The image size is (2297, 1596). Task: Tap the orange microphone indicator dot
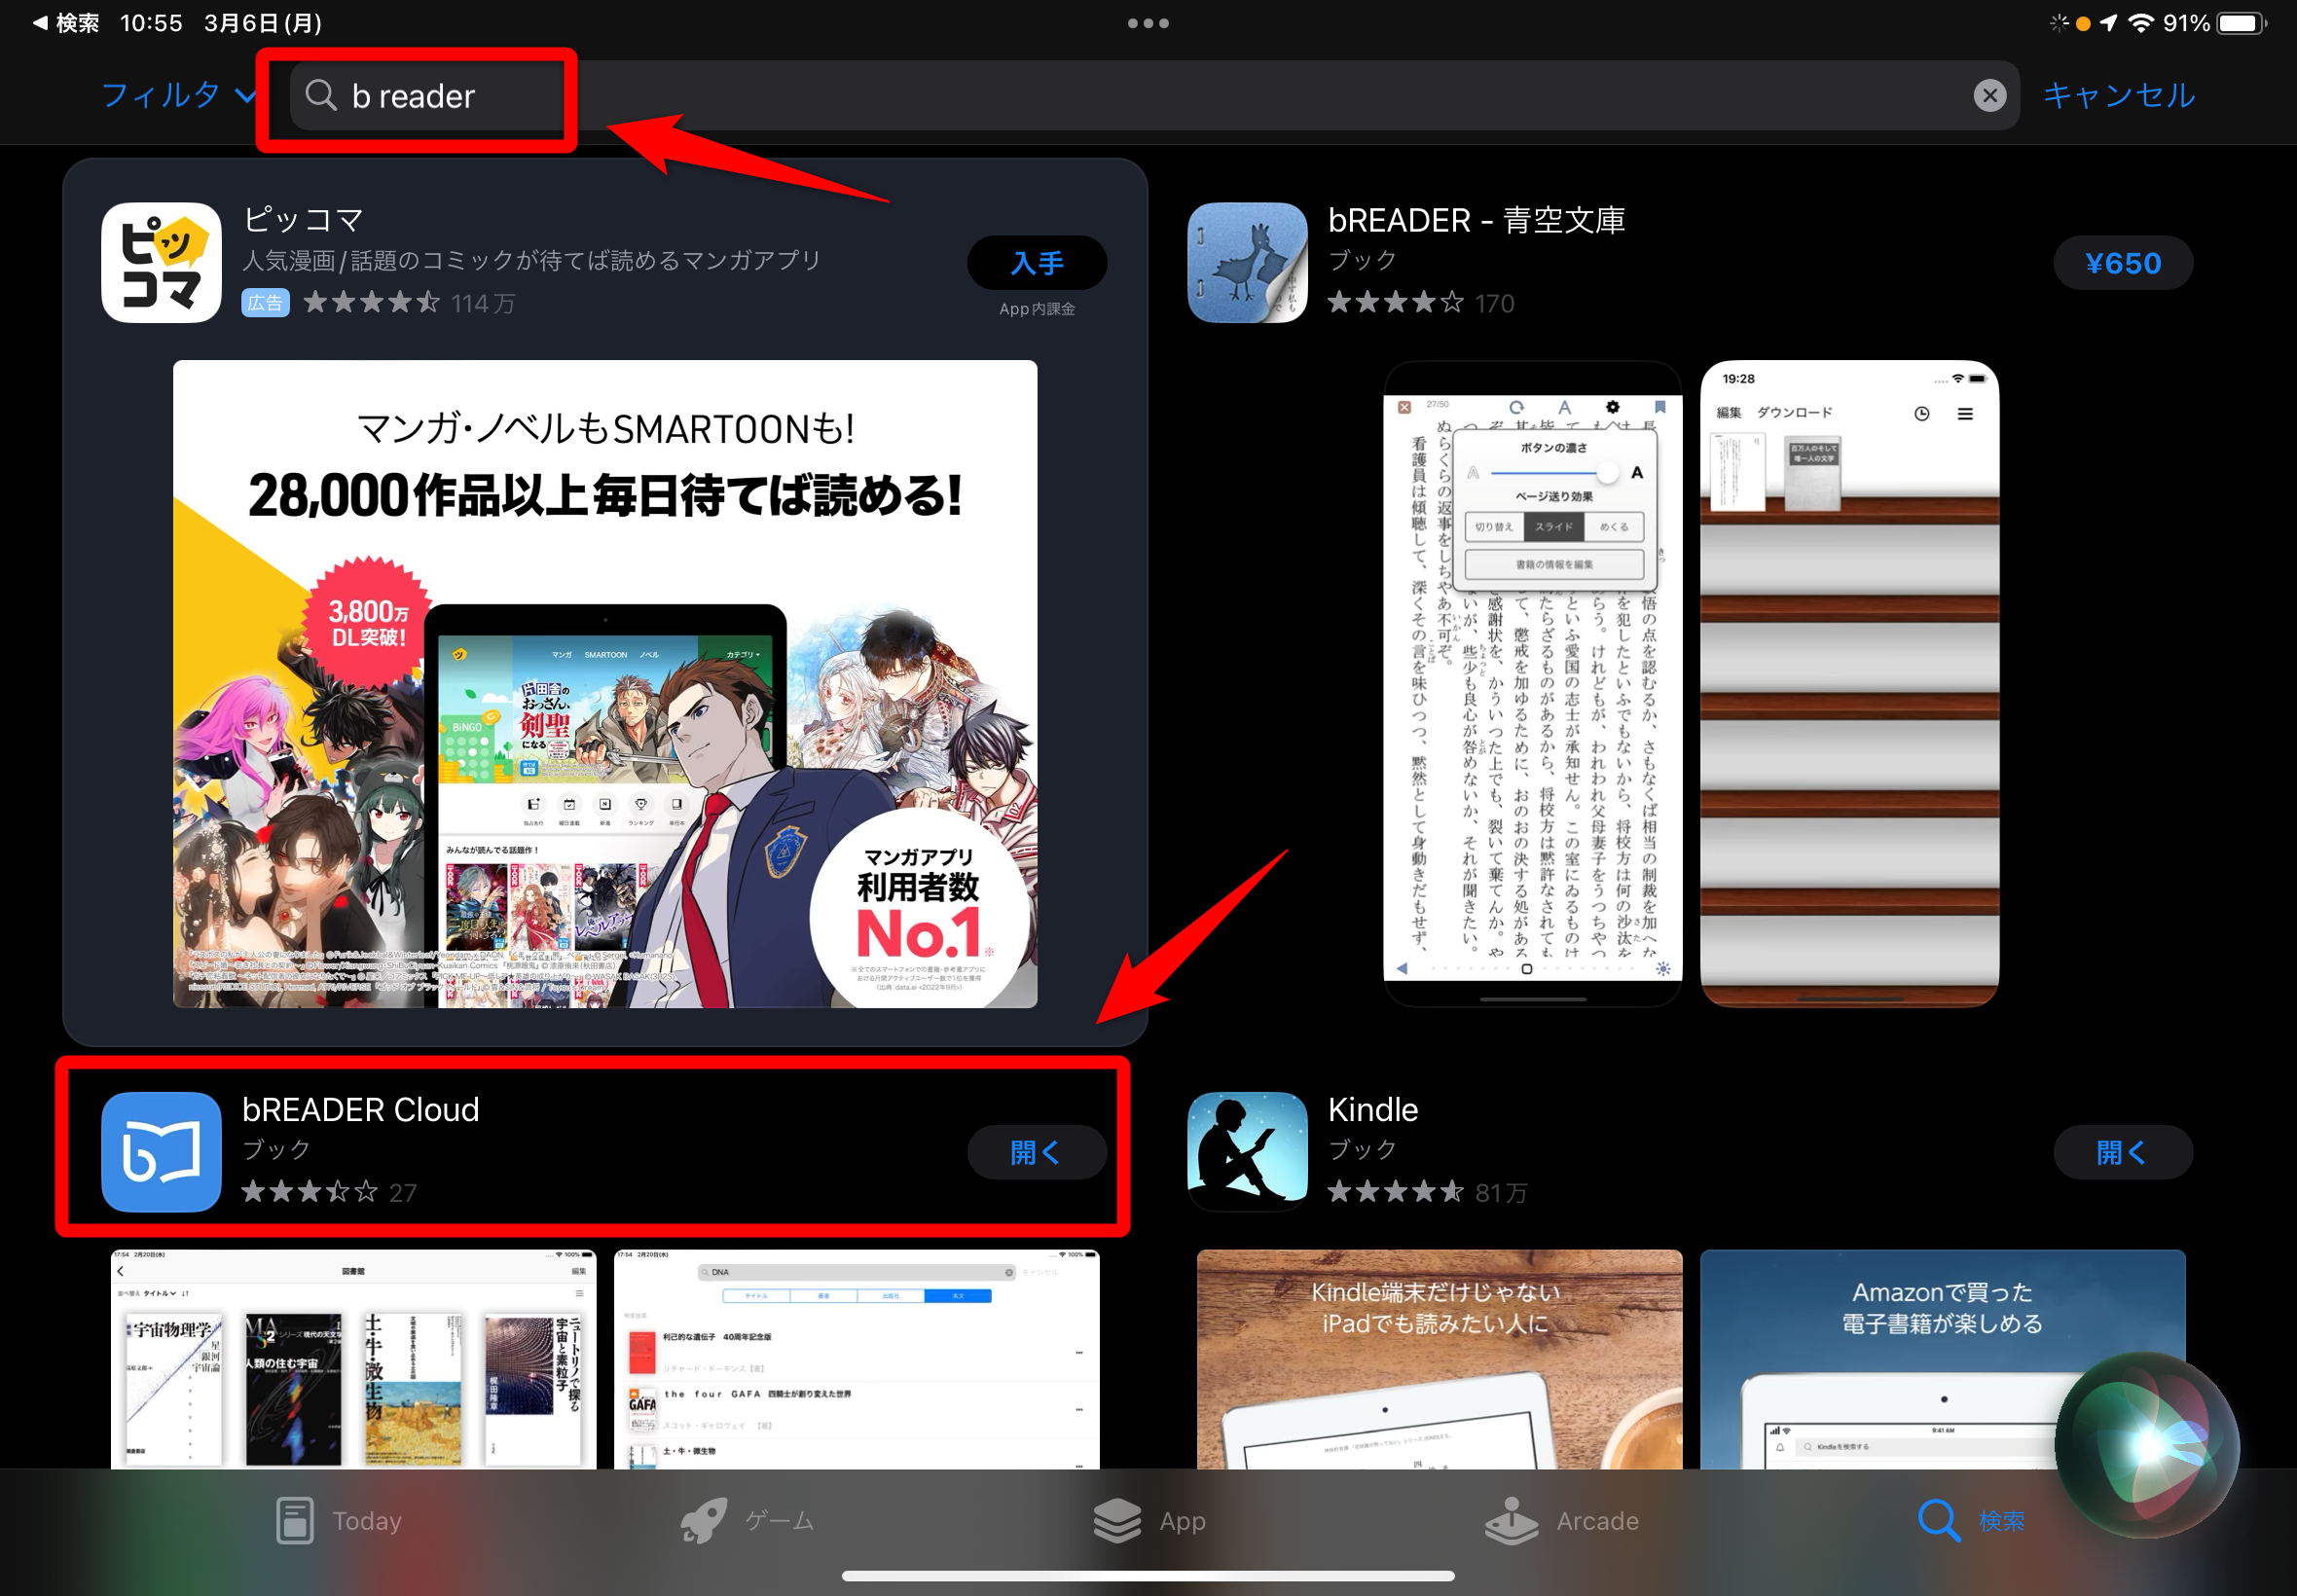point(2083,24)
